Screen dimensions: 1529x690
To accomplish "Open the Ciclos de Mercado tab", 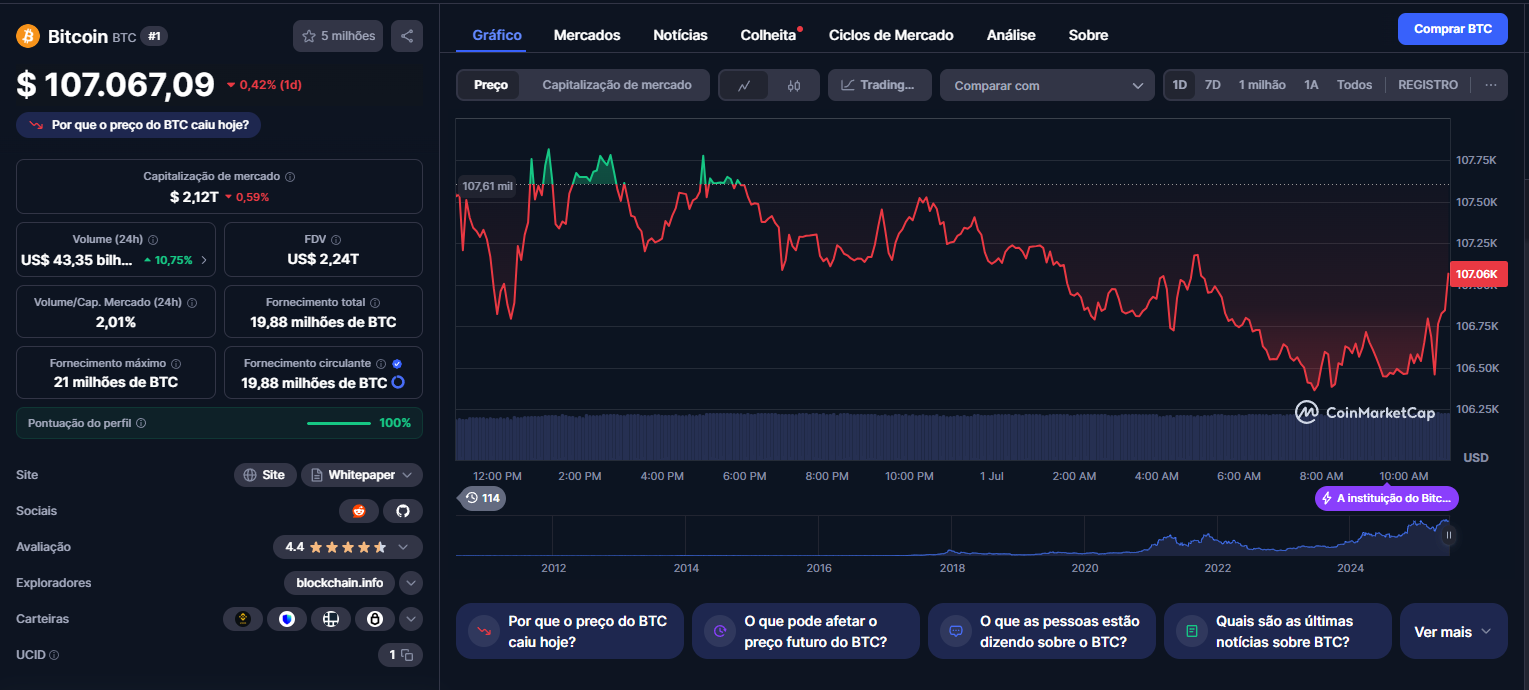I will (891, 35).
